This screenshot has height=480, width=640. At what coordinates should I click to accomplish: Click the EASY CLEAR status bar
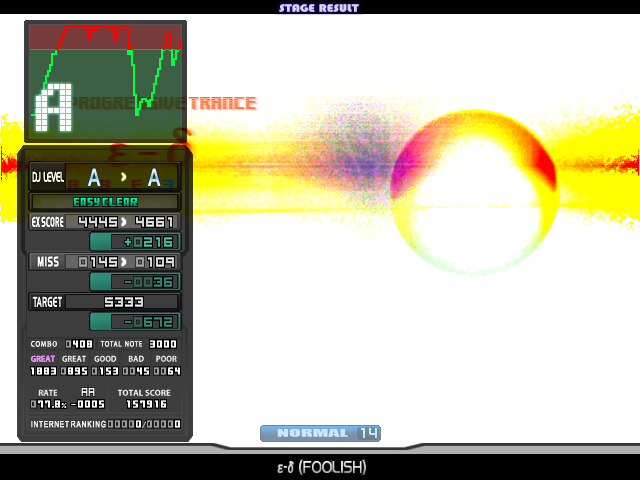coord(105,202)
